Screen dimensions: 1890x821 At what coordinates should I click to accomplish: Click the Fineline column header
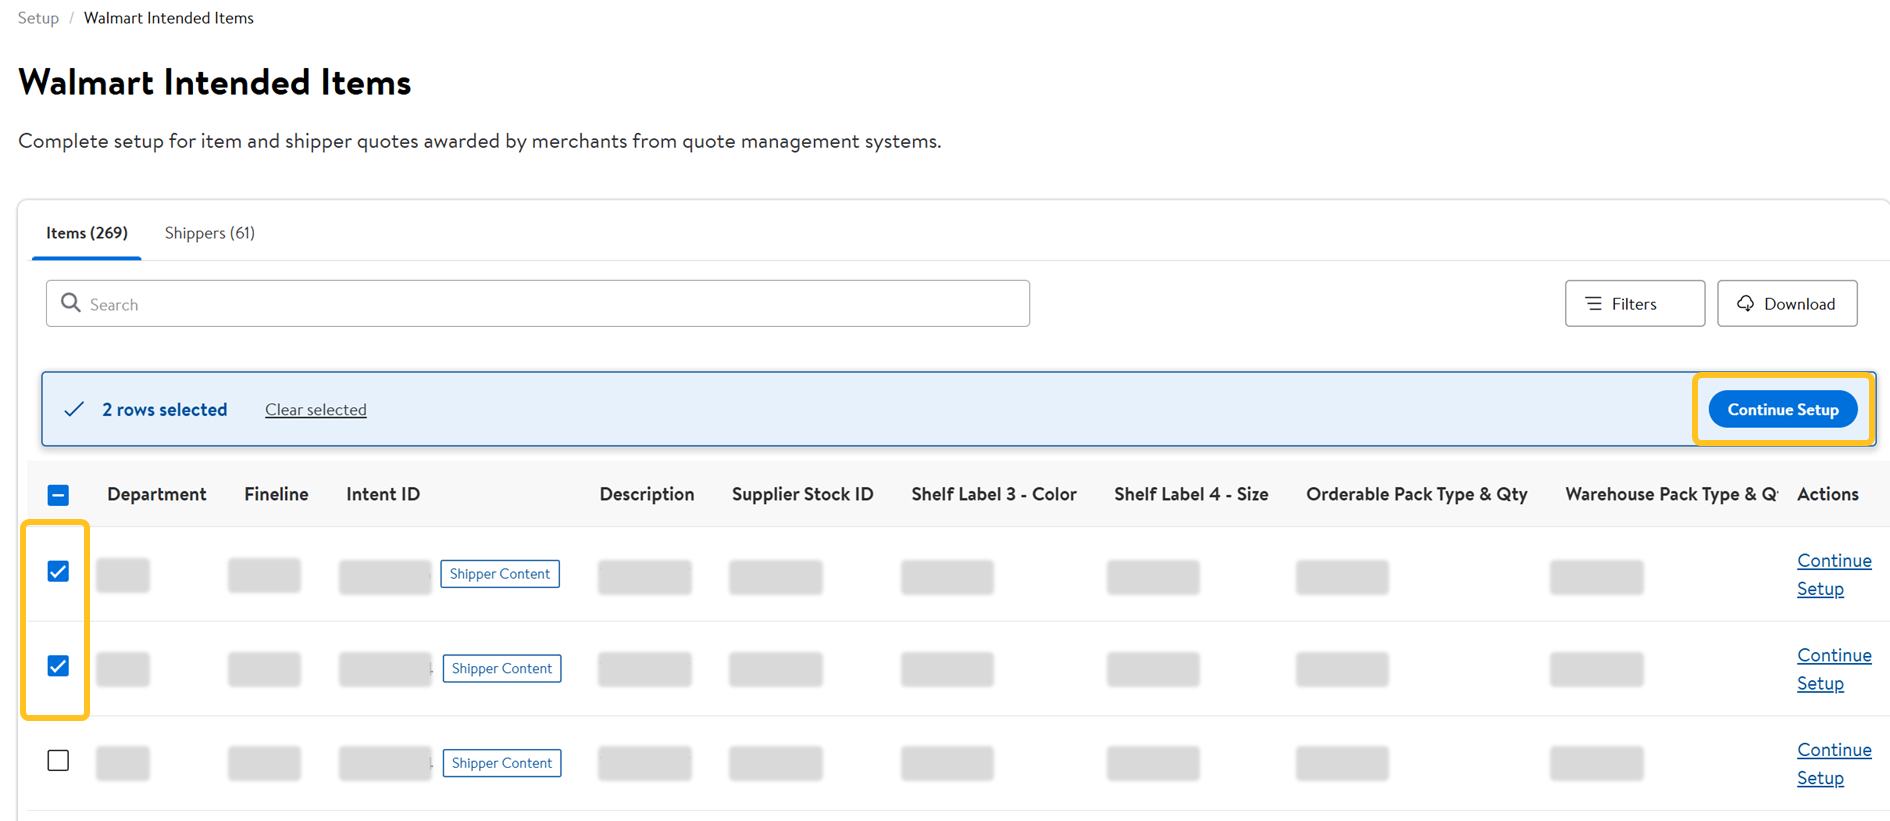(276, 494)
